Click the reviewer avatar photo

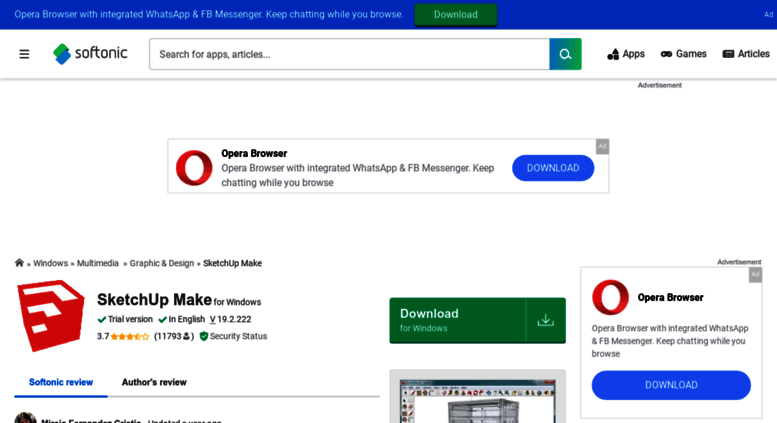[25, 418]
